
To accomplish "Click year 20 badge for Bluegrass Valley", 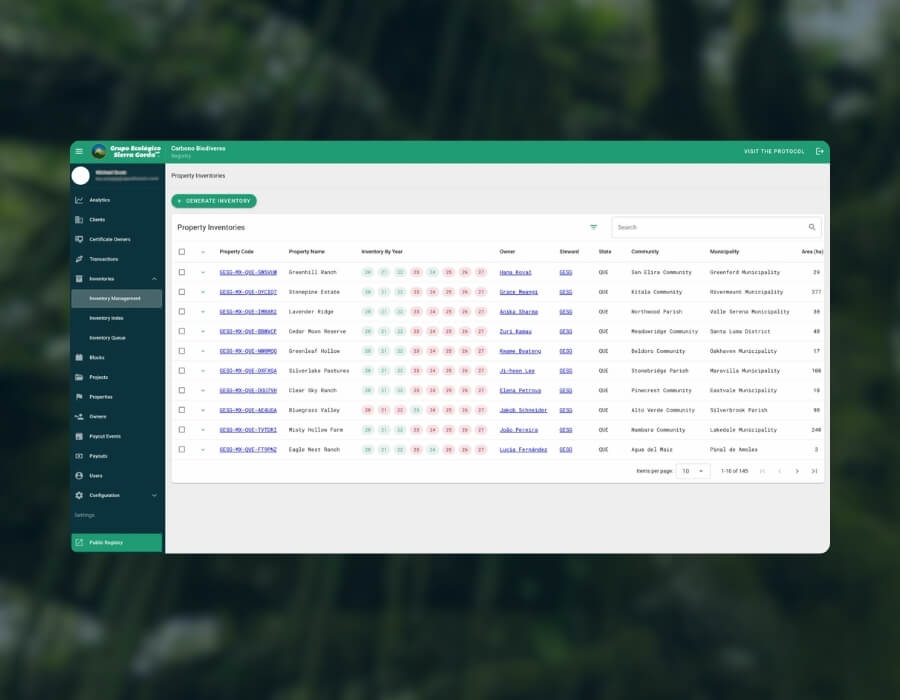I will [x=368, y=410].
